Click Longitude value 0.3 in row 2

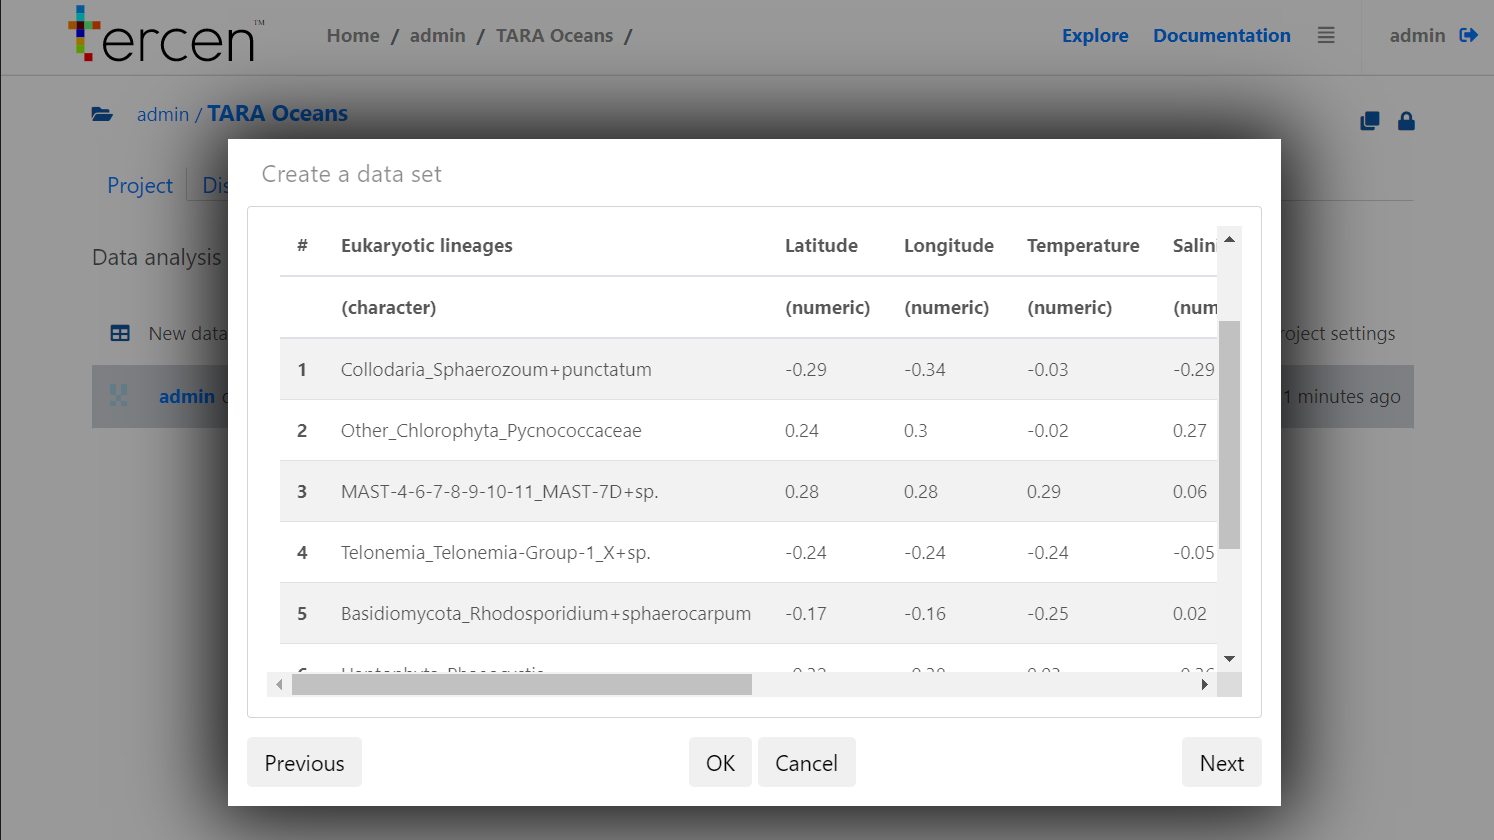[915, 431]
